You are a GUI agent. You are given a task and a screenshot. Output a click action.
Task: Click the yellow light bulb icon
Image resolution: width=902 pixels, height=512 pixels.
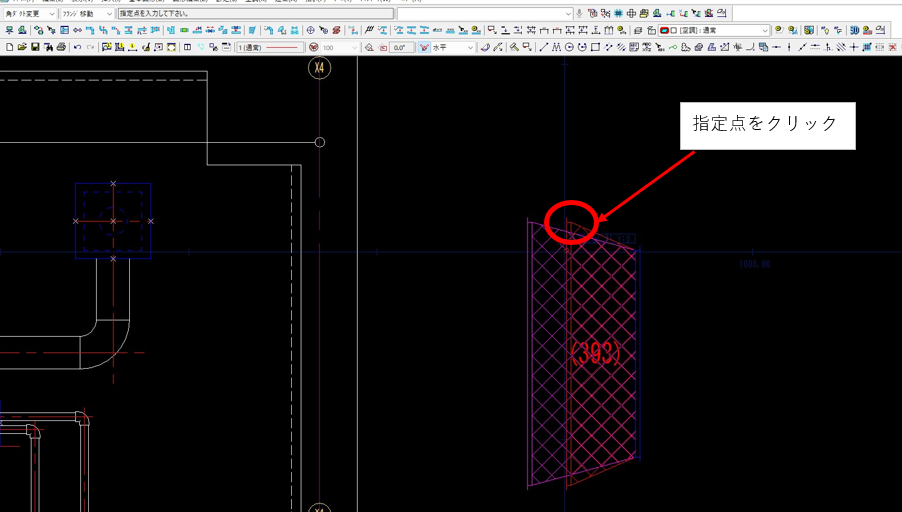coord(825,30)
